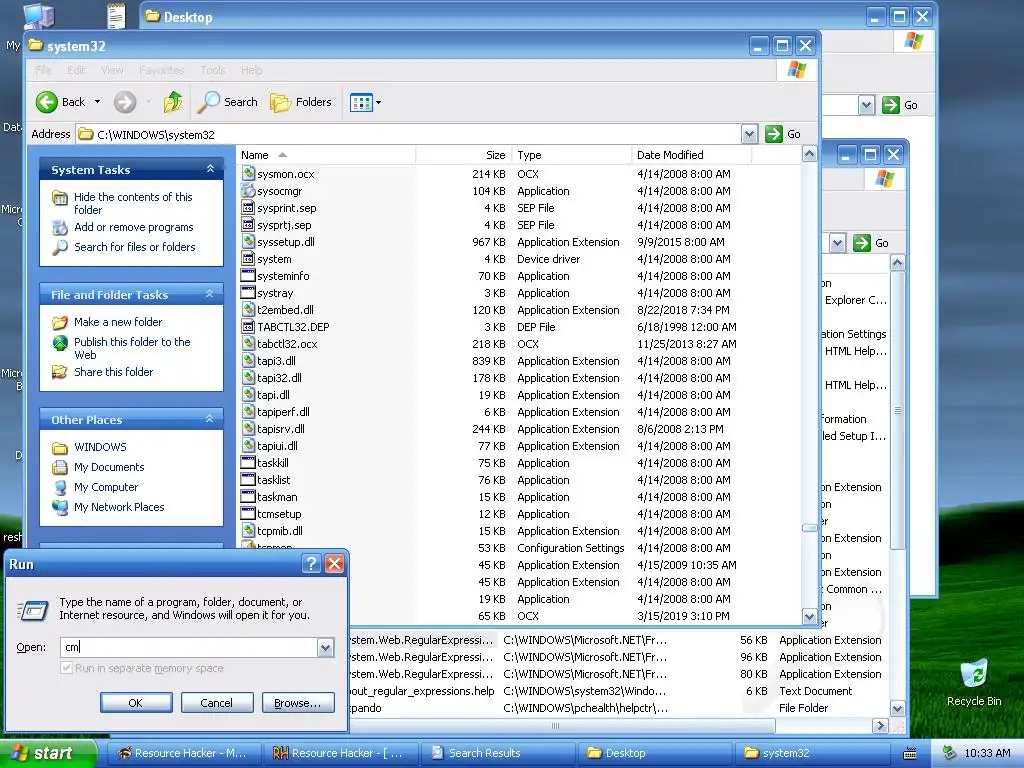Select tapi32.dll file icon
Image resolution: width=1024 pixels, height=768 pixels.
[248, 377]
